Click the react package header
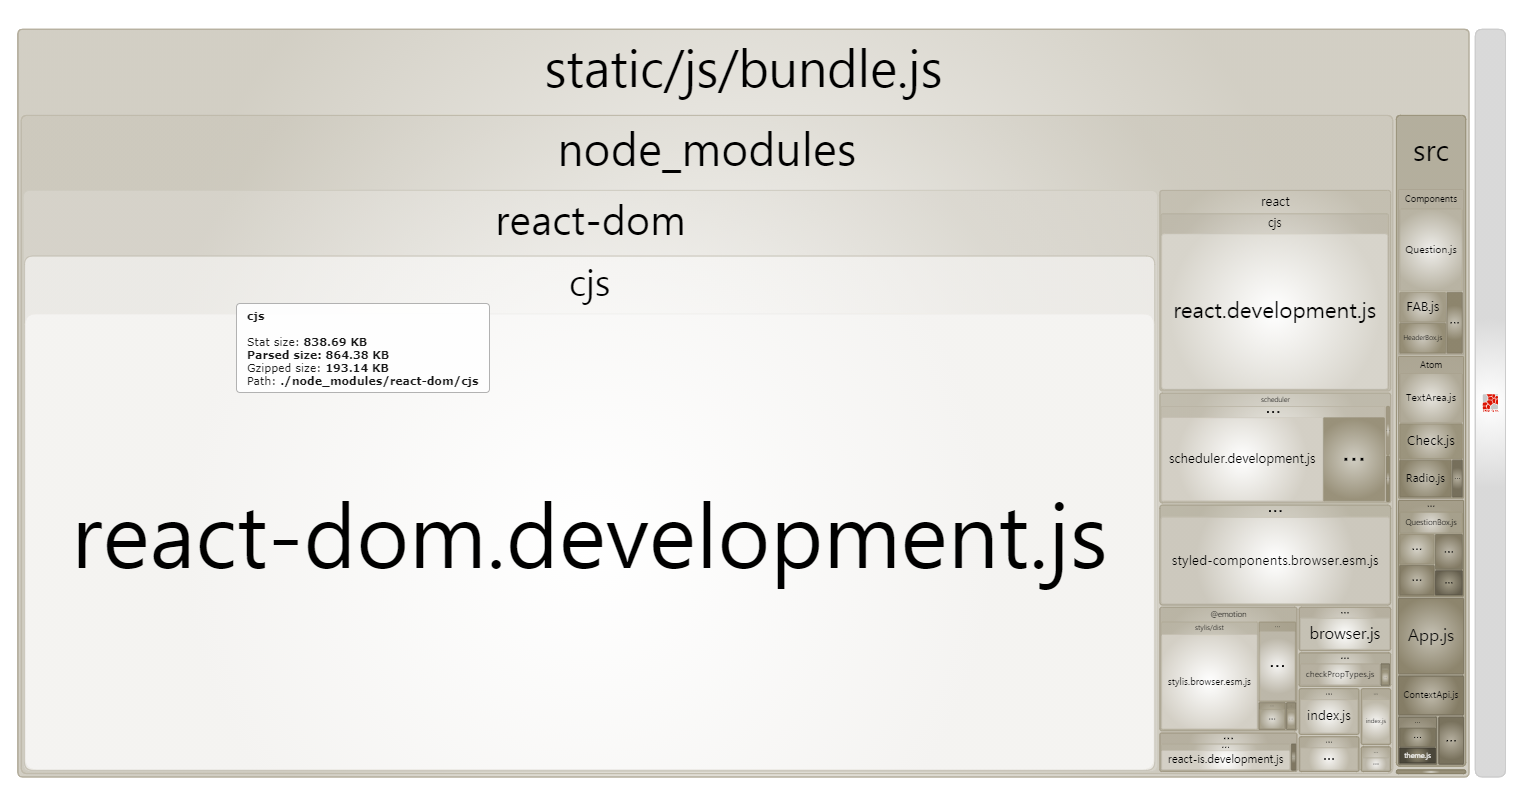The height and width of the screenshot is (811, 1518). click(x=1275, y=202)
